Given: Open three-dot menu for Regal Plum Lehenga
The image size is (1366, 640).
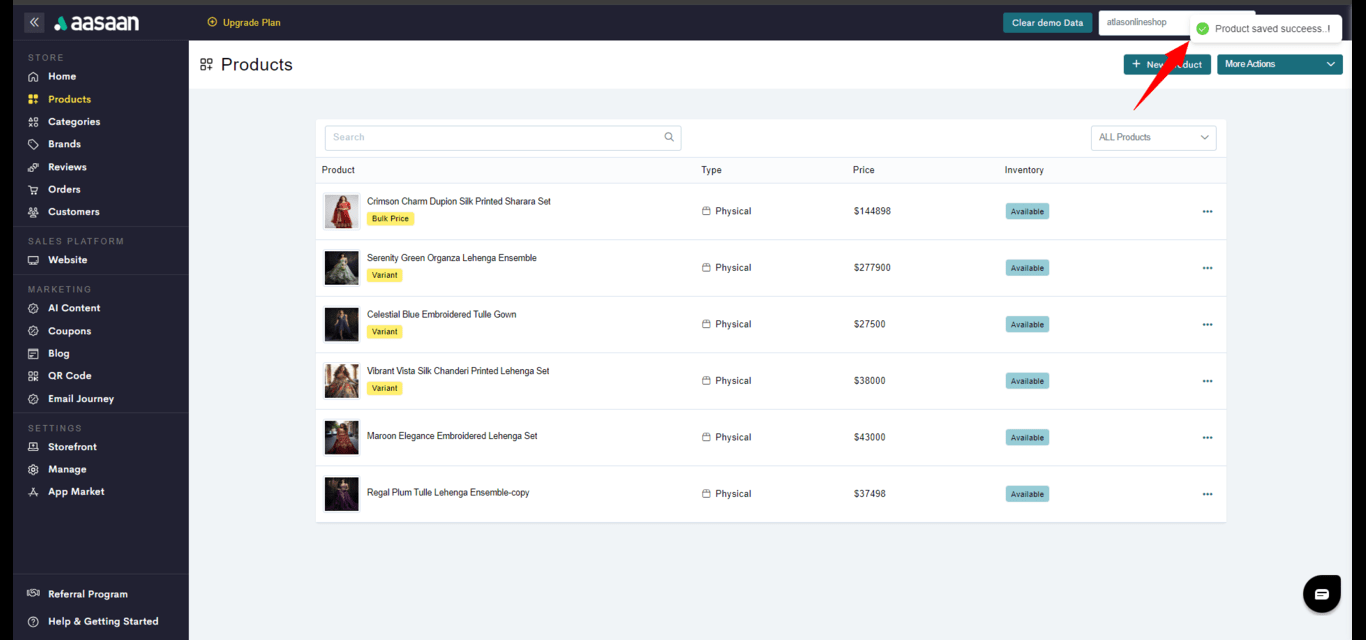Looking at the screenshot, I should click(x=1207, y=494).
